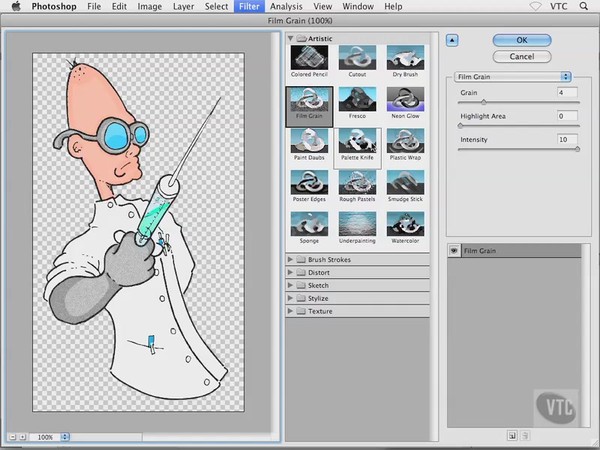Click the zoom in plus button
The width and height of the screenshot is (600, 450).
(x=22, y=437)
